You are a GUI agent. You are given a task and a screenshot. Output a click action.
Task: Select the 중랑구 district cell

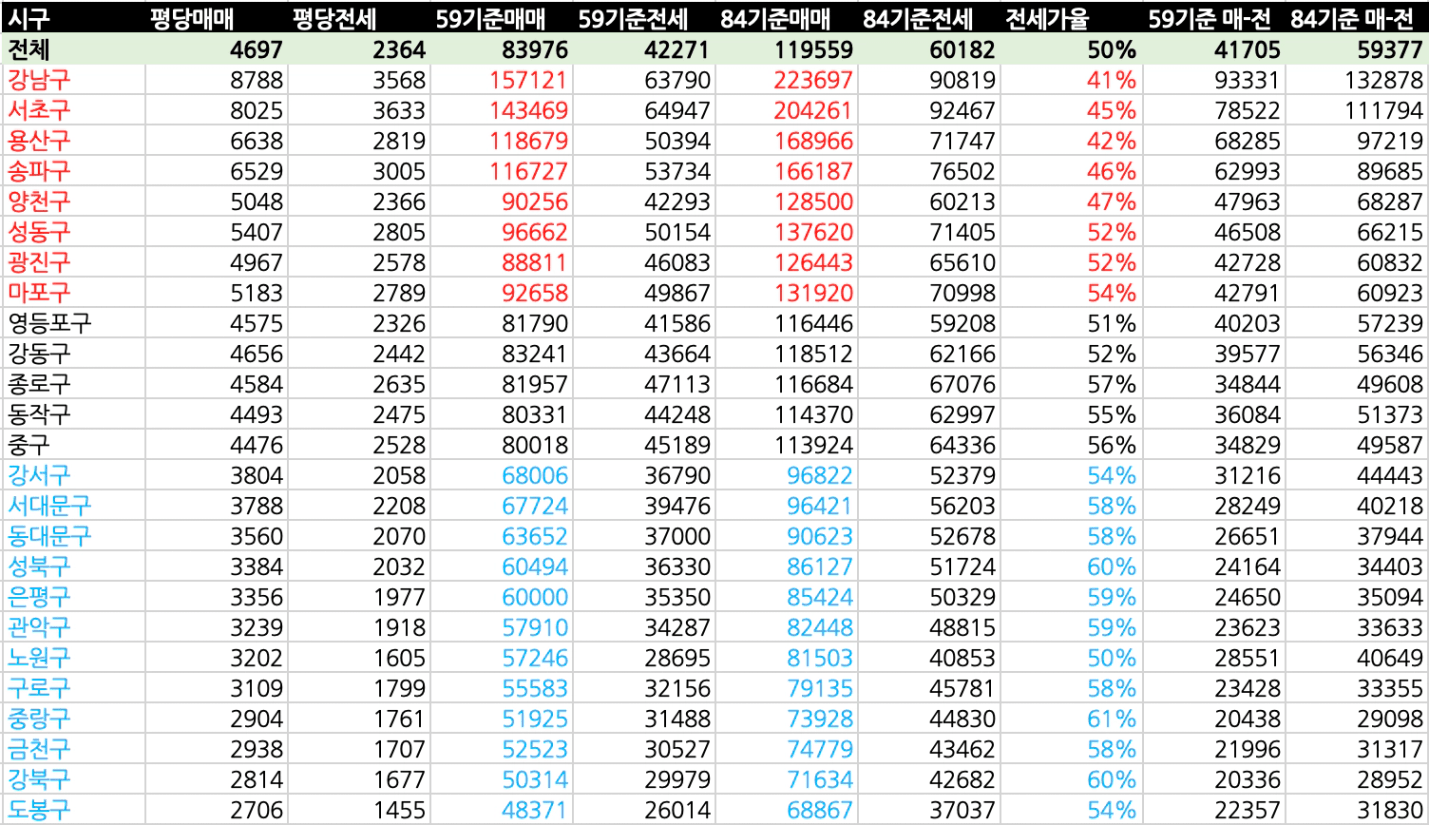click(x=39, y=719)
